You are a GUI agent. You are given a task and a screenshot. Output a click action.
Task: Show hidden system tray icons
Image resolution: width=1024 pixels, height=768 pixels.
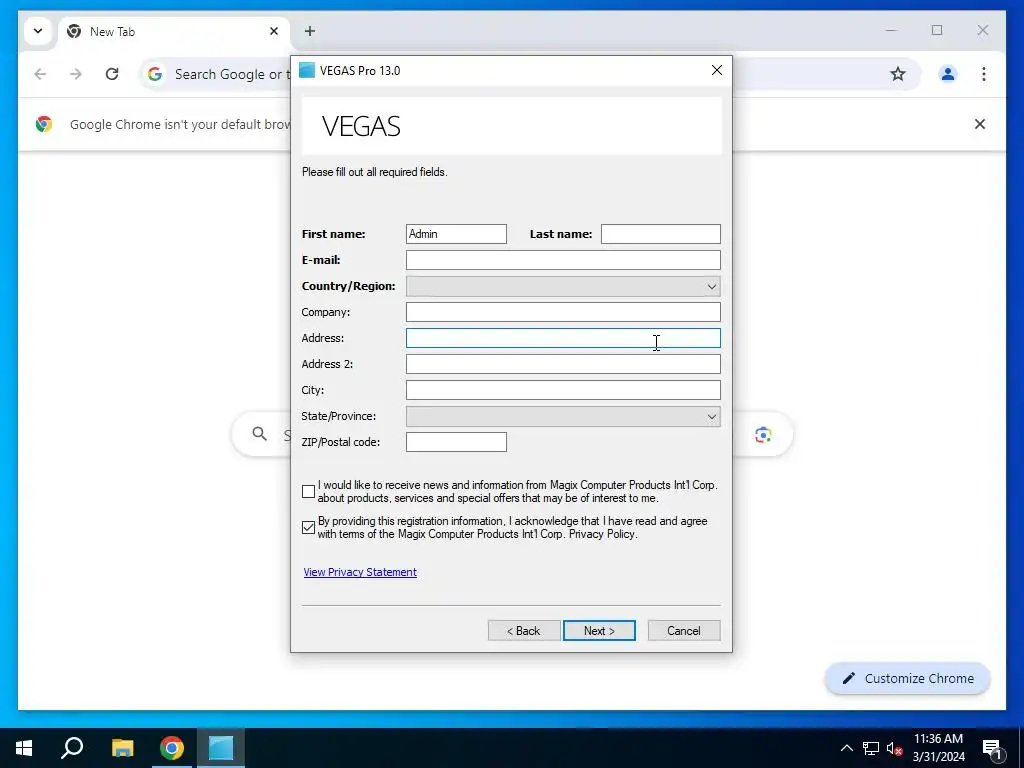pyautogui.click(x=846, y=748)
